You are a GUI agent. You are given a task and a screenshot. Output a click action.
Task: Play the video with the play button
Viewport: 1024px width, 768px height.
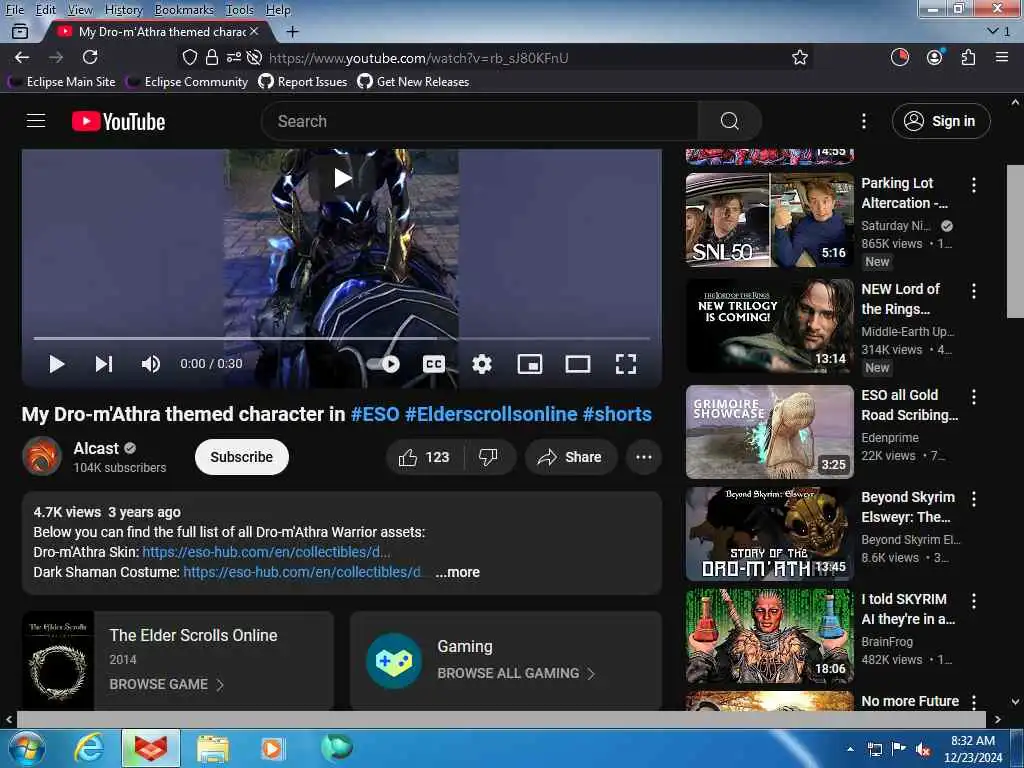57,364
